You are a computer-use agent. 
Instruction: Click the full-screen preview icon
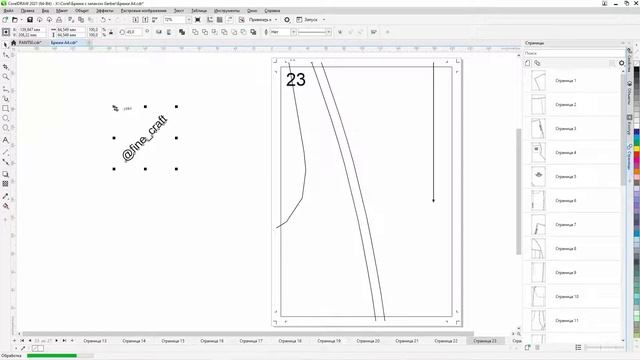(x=198, y=20)
